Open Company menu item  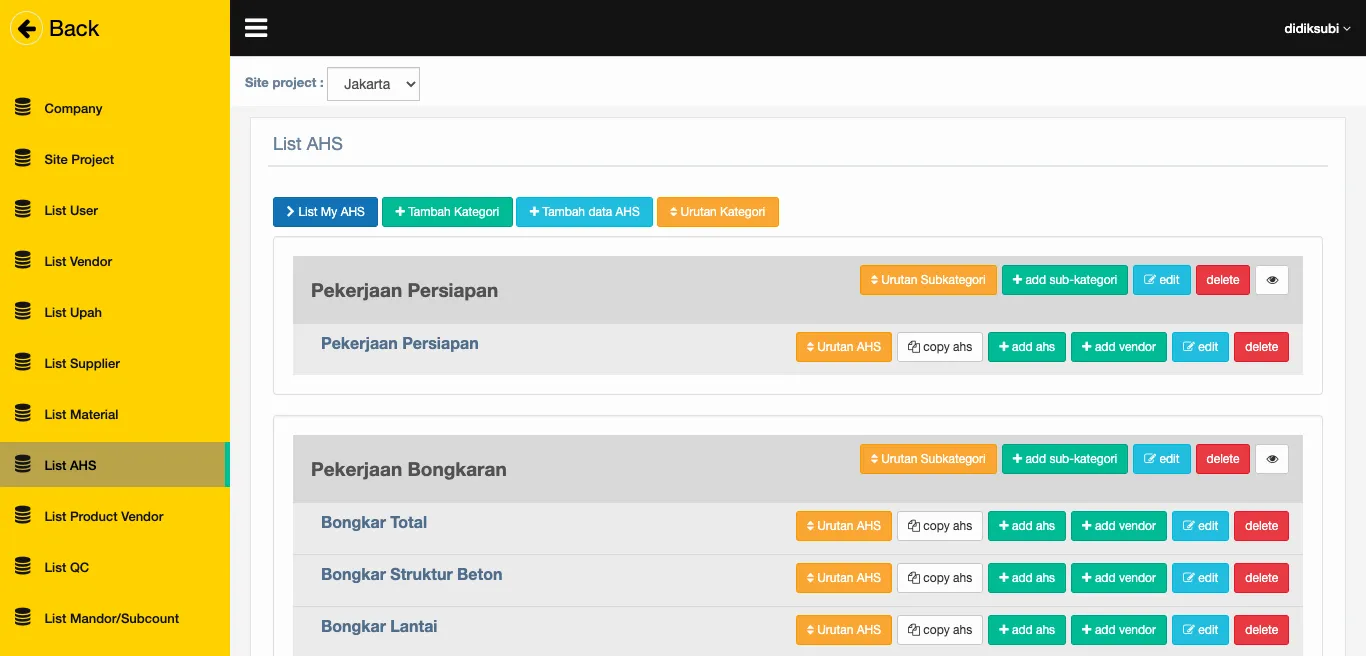(x=115, y=108)
